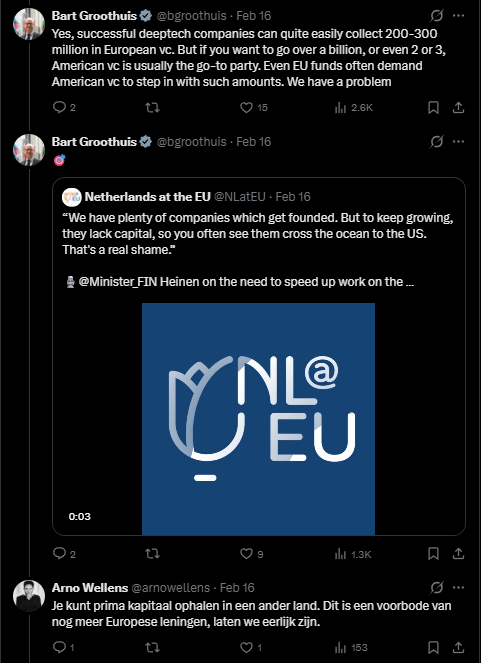481x663 pixels.
Task: Open more options on Arno Wellens reply
Action: (x=459, y=587)
